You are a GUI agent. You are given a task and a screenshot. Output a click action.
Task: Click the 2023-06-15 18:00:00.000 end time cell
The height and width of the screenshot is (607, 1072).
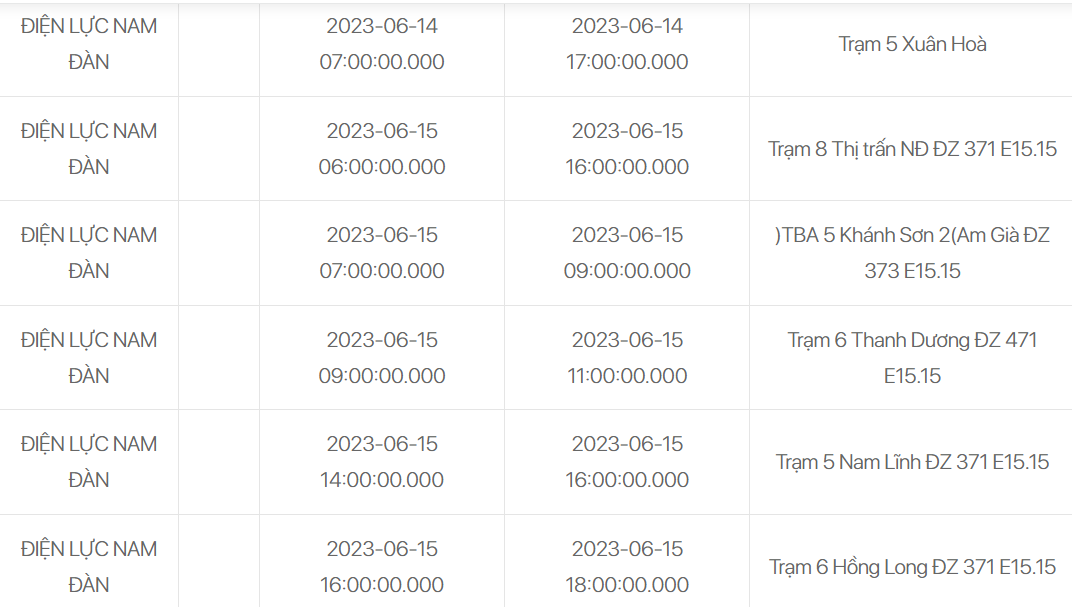[627, 567]
